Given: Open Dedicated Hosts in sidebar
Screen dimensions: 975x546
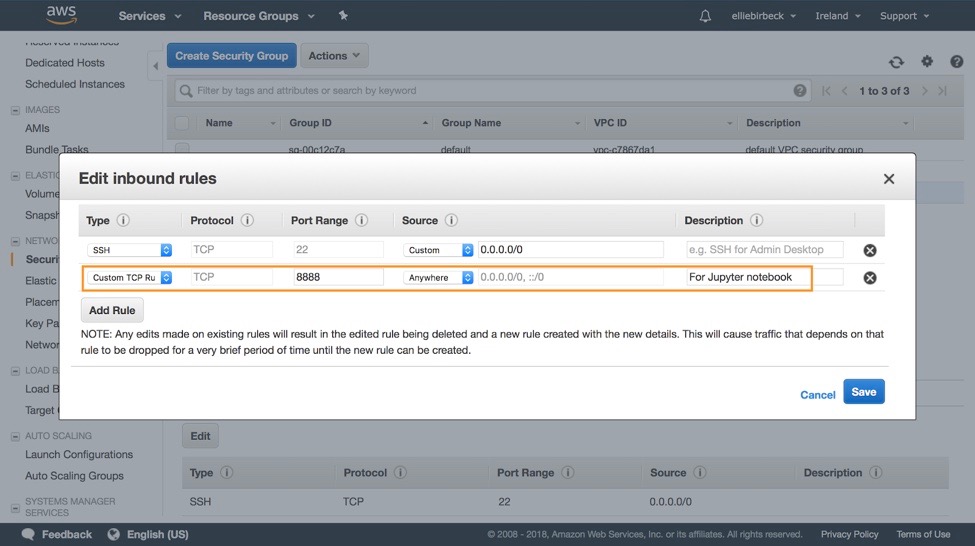Looking at the screenshot, I should point(65,63).
